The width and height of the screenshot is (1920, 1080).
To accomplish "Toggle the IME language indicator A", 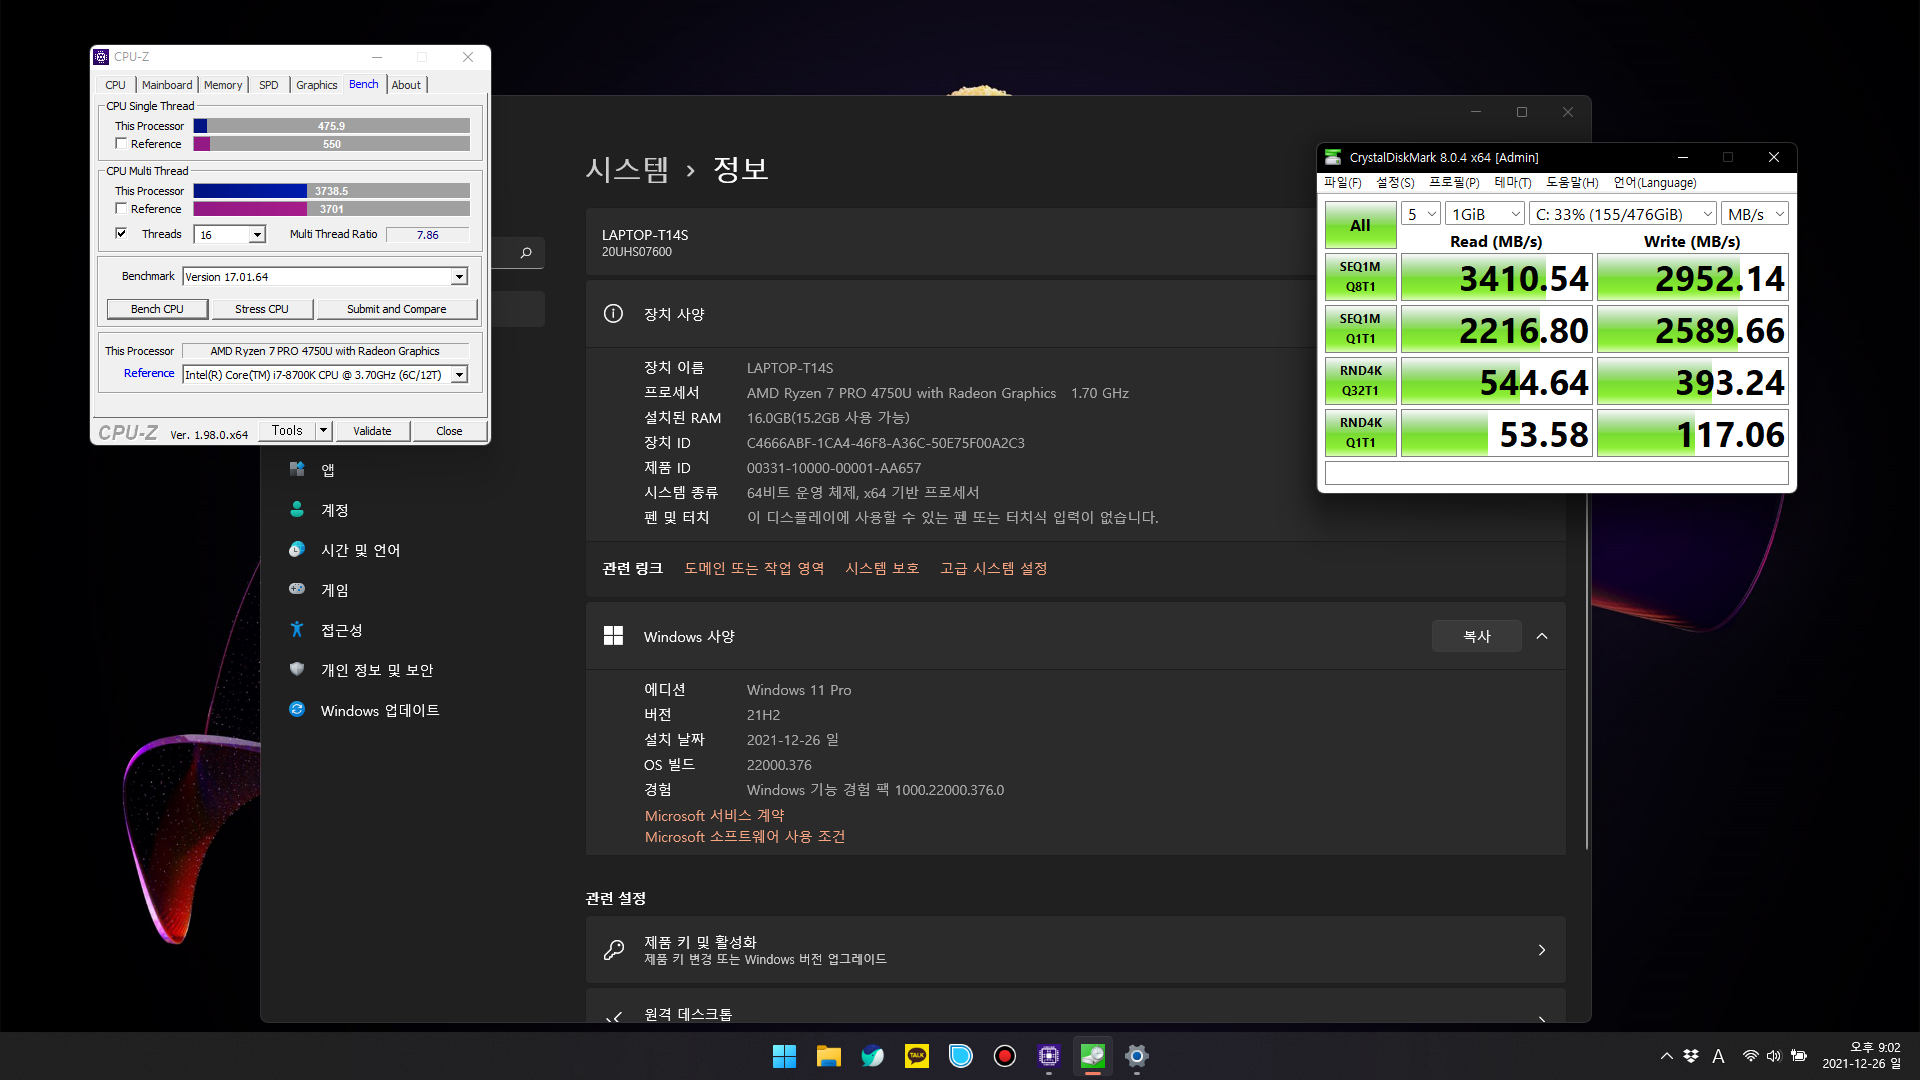I will click(1718, 1056).
